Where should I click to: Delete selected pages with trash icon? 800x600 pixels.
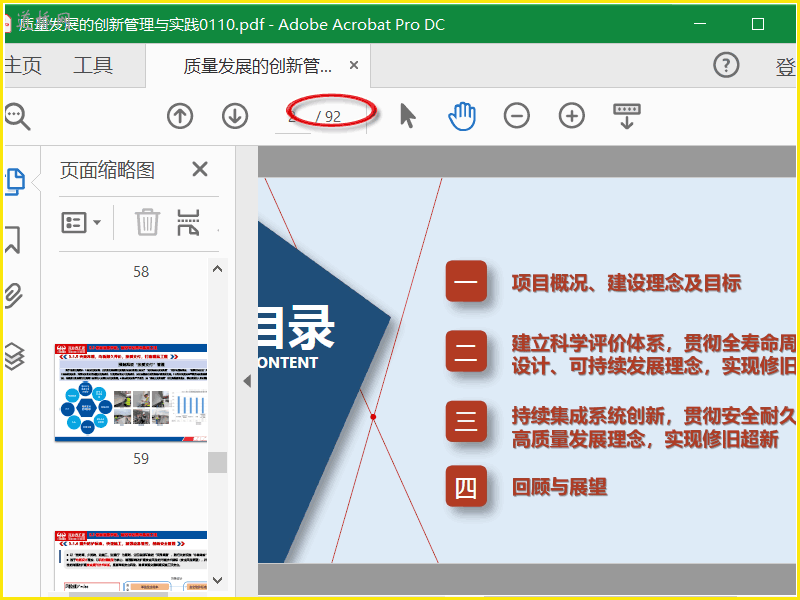pyautogui.click(x=147, y=222)
